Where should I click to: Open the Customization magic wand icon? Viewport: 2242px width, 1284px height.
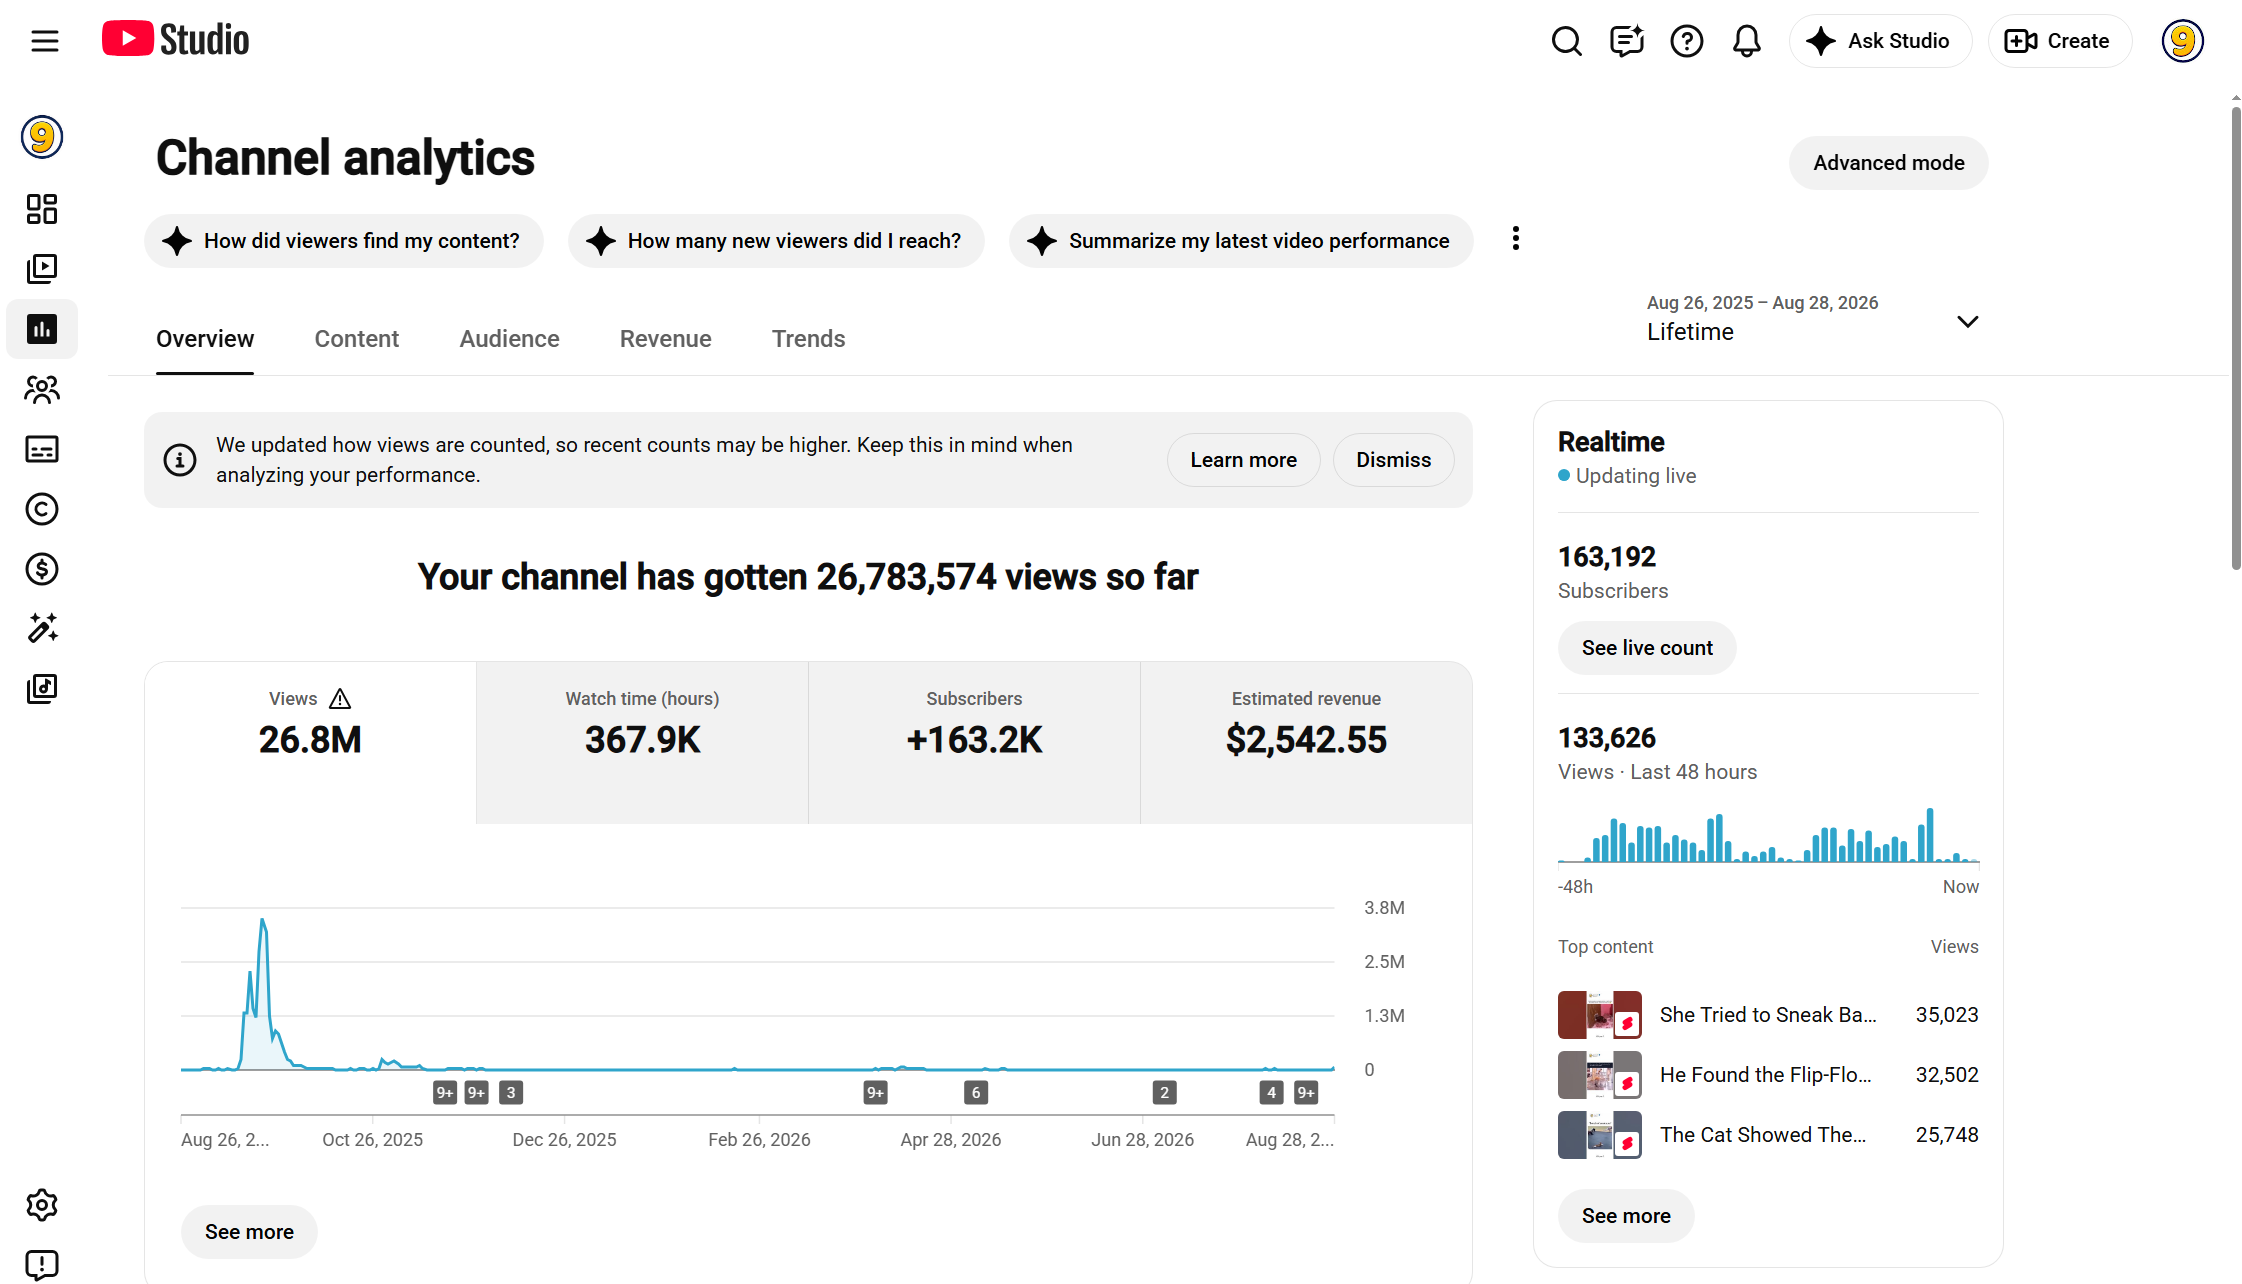tap(42, 628)
